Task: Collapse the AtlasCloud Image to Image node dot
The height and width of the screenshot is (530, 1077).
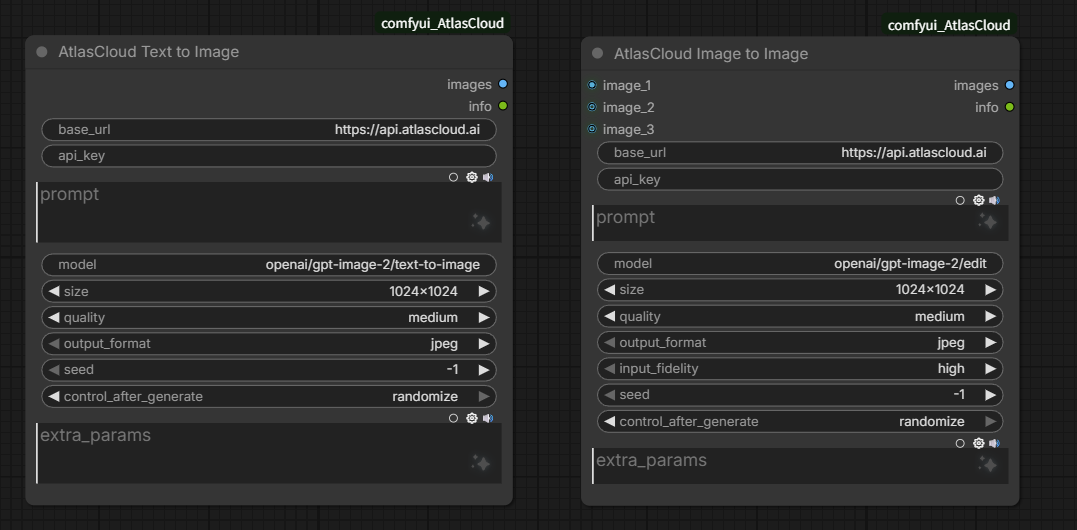Action: [597, 54]
